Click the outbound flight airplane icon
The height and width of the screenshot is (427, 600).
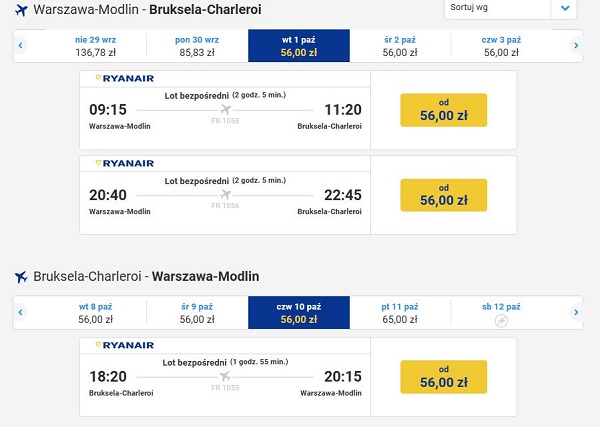point(21,10)
